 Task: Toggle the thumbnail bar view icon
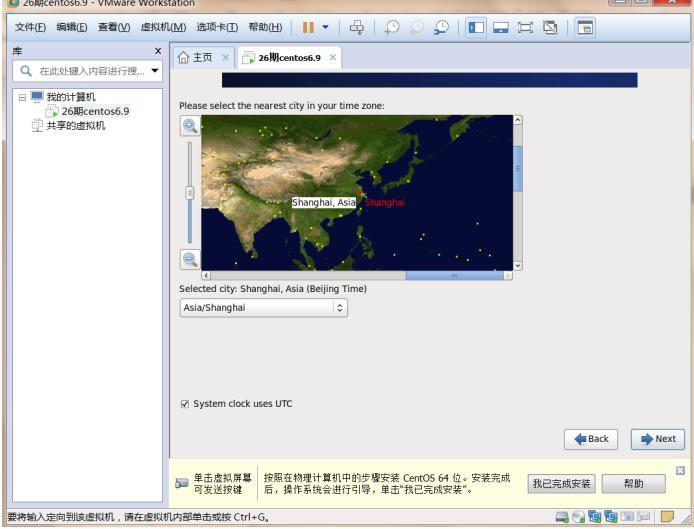(x=501, y=27)
